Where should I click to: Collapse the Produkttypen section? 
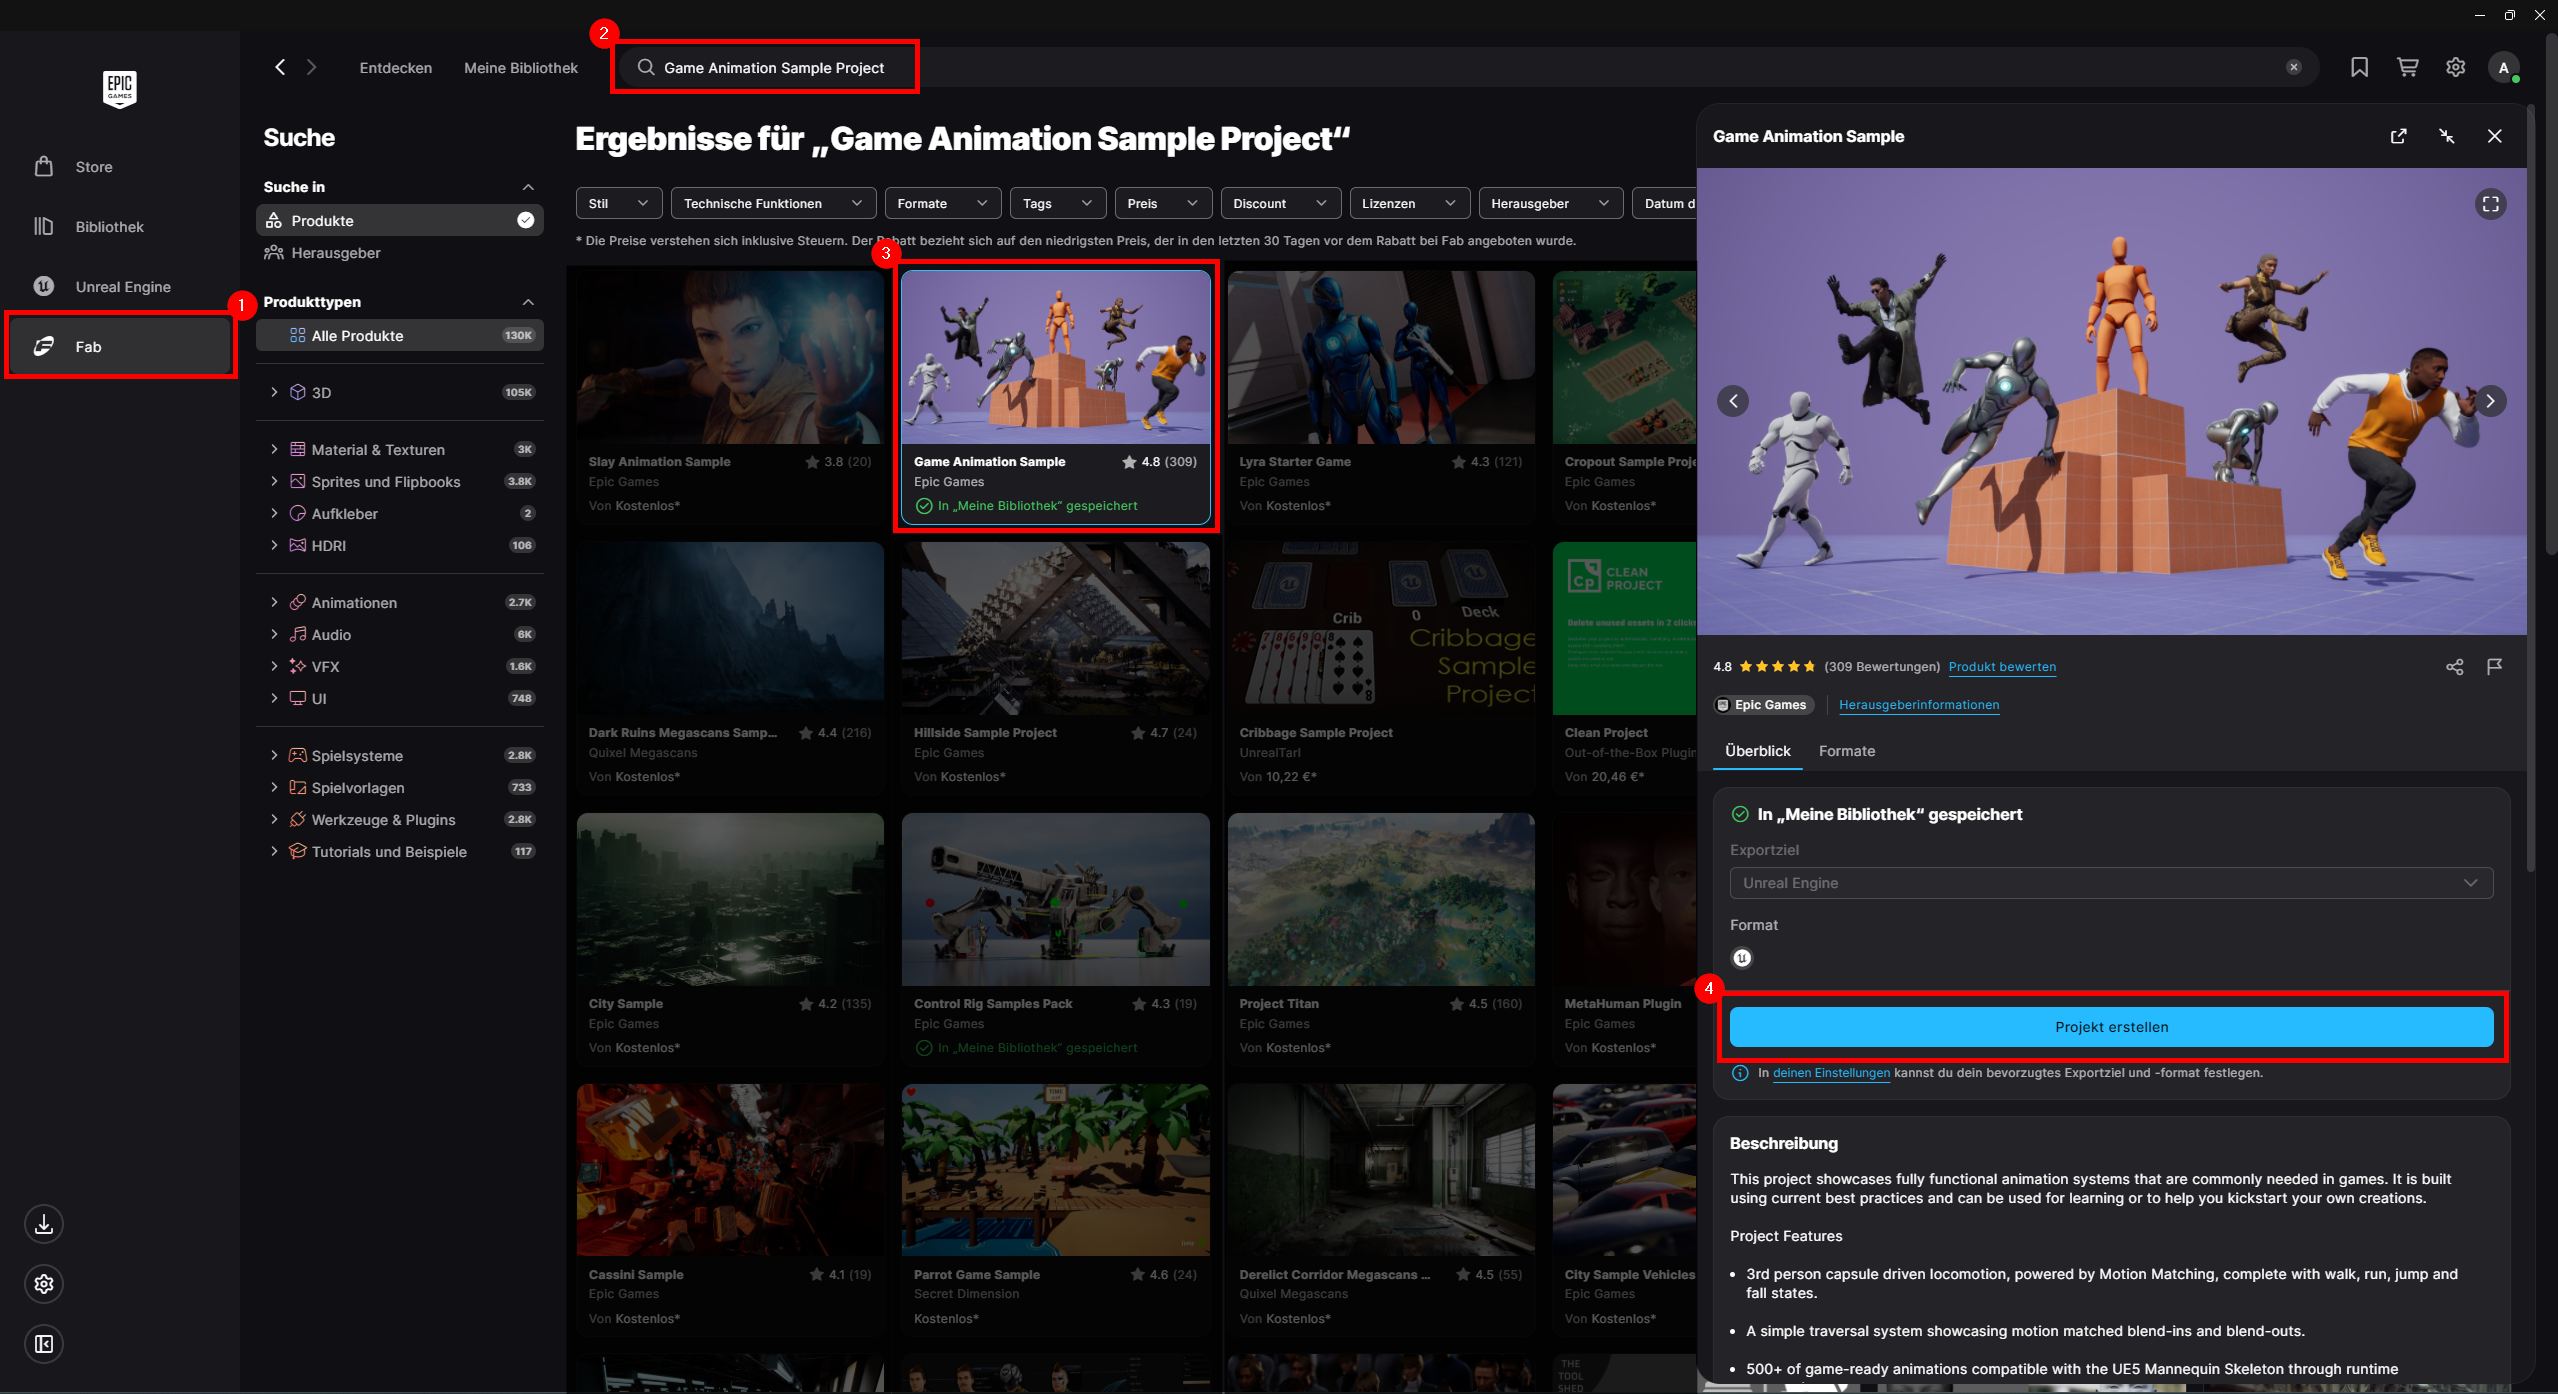528,302
